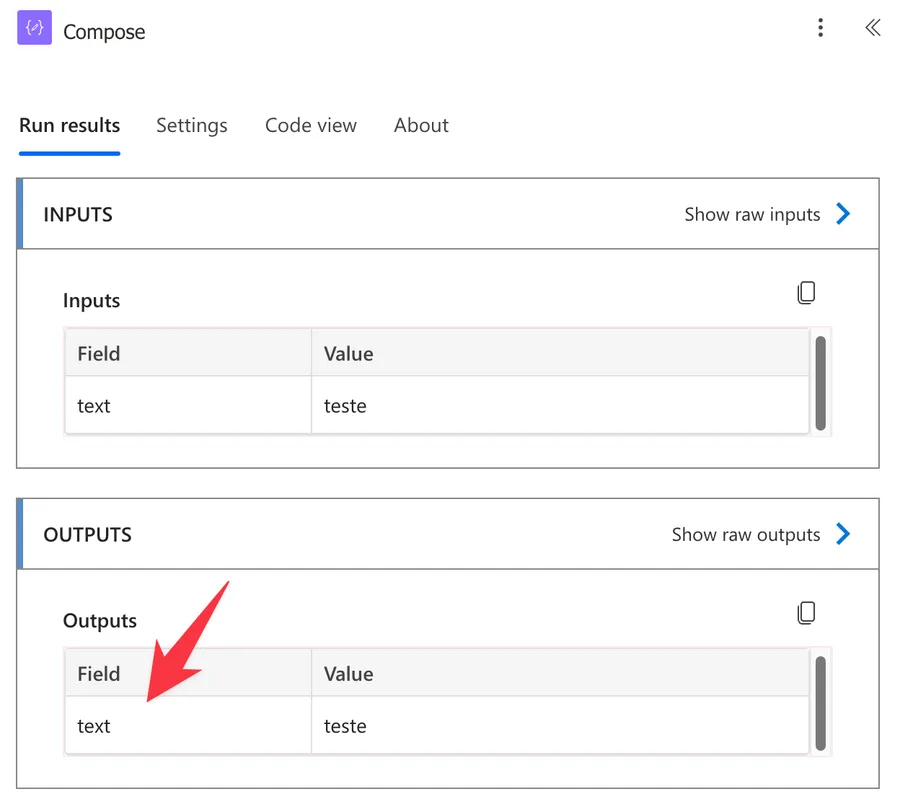Copy the Outputs table contents
Image resolution: width=900 pixels, height=802 pixels.
(x=806, y=613)
